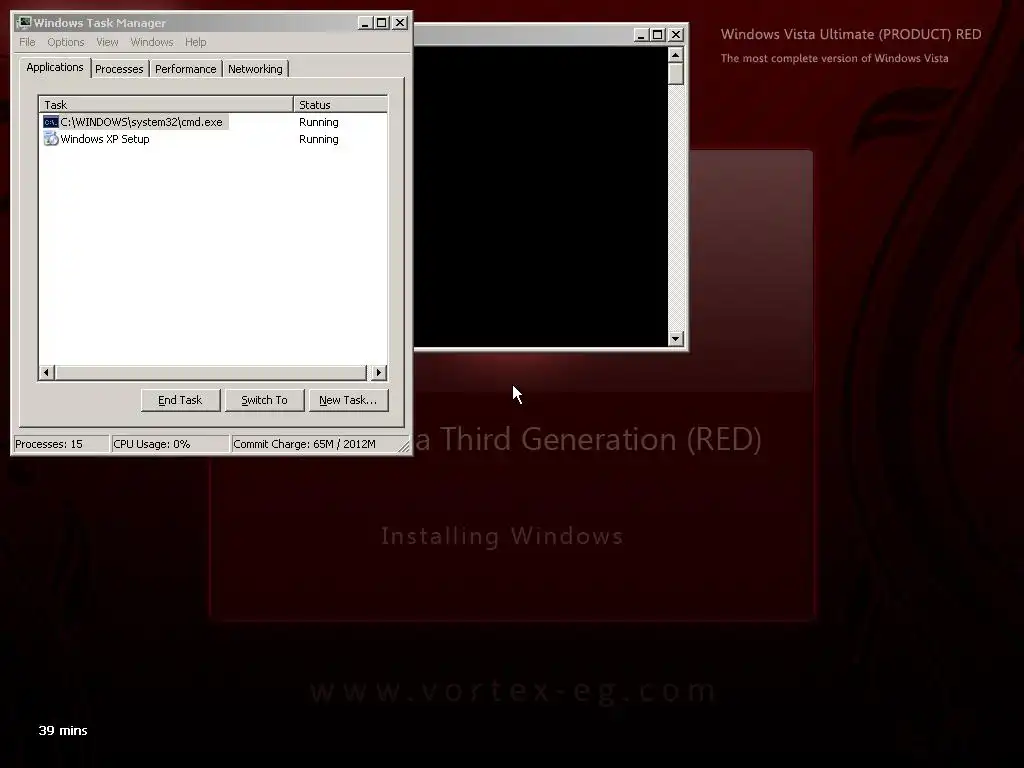Screen dimensions: 1024x768
Task: Click the Commit Charge status entry
Action: point(313,444)
